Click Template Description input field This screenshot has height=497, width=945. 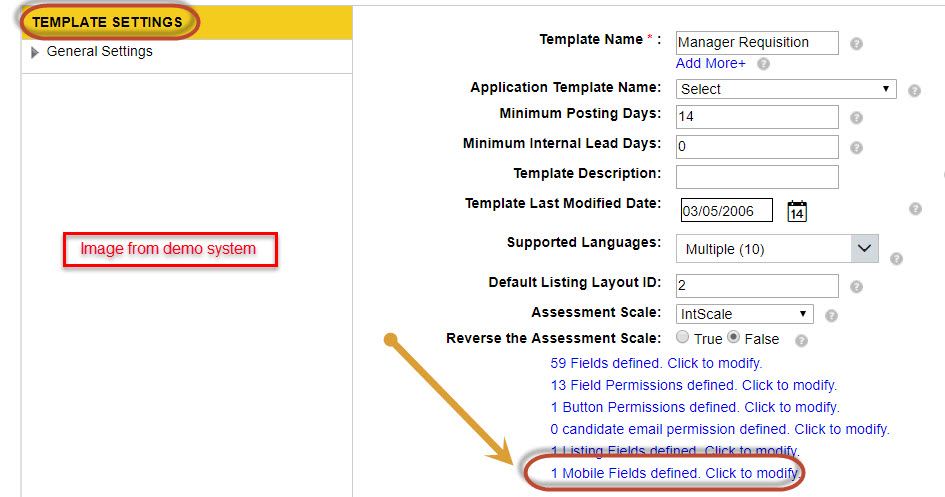757,177
